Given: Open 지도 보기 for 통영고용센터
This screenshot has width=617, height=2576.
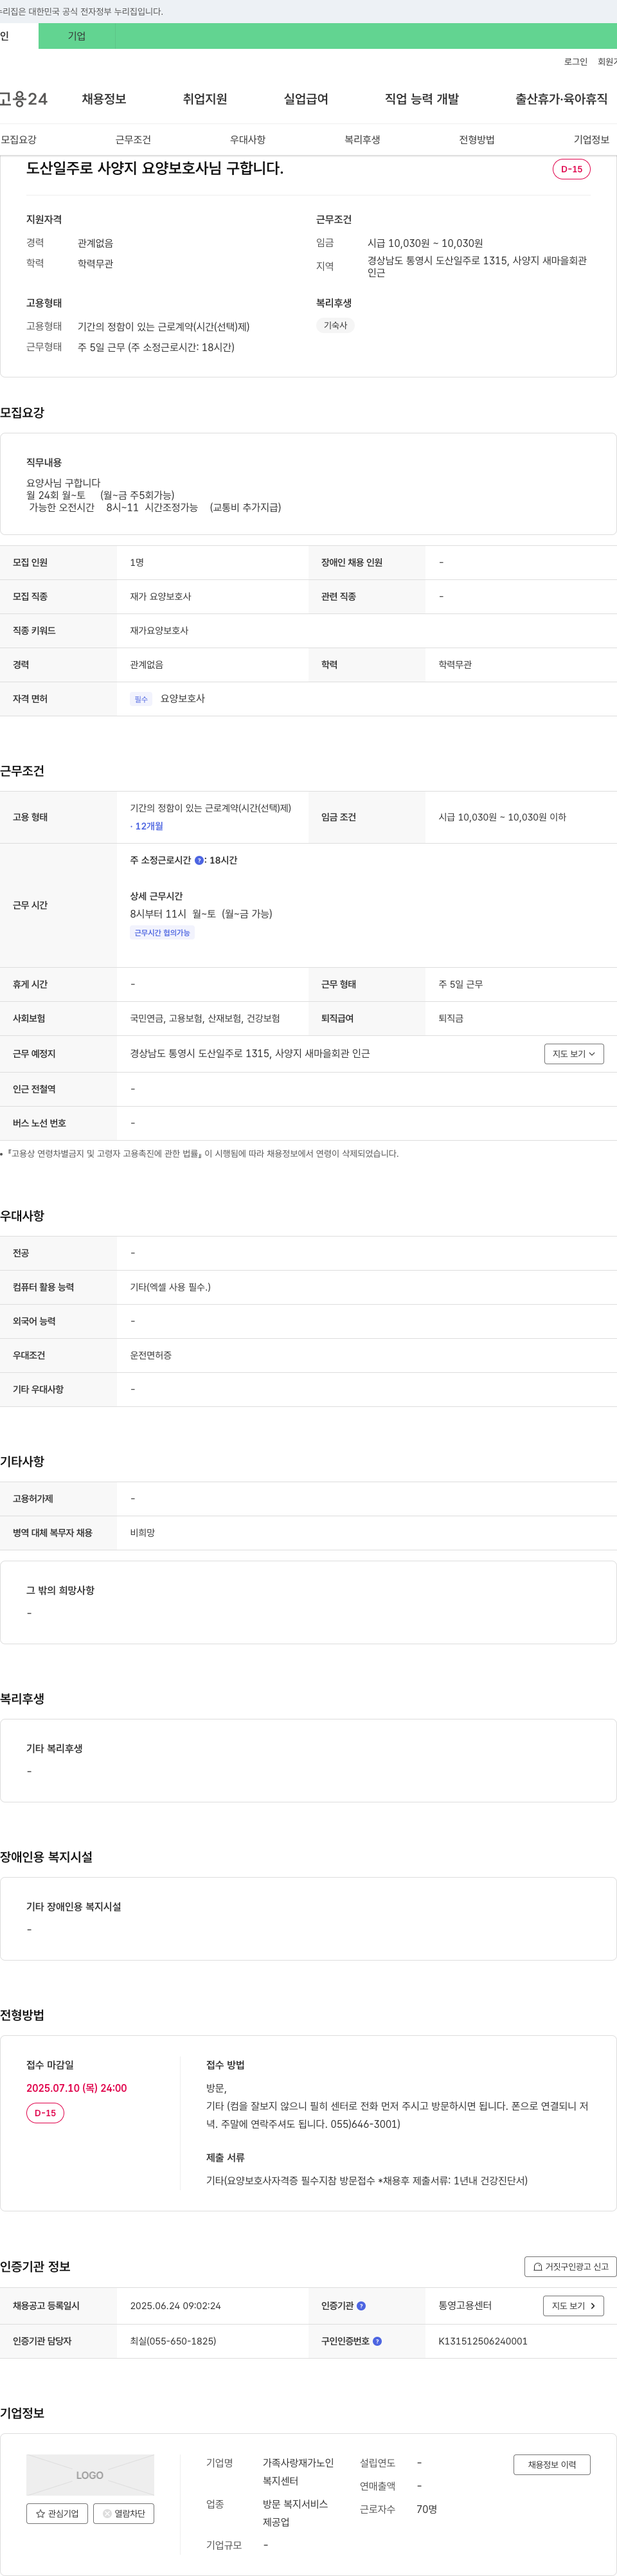Looking at the screenshot, I should coord(573,2306).
